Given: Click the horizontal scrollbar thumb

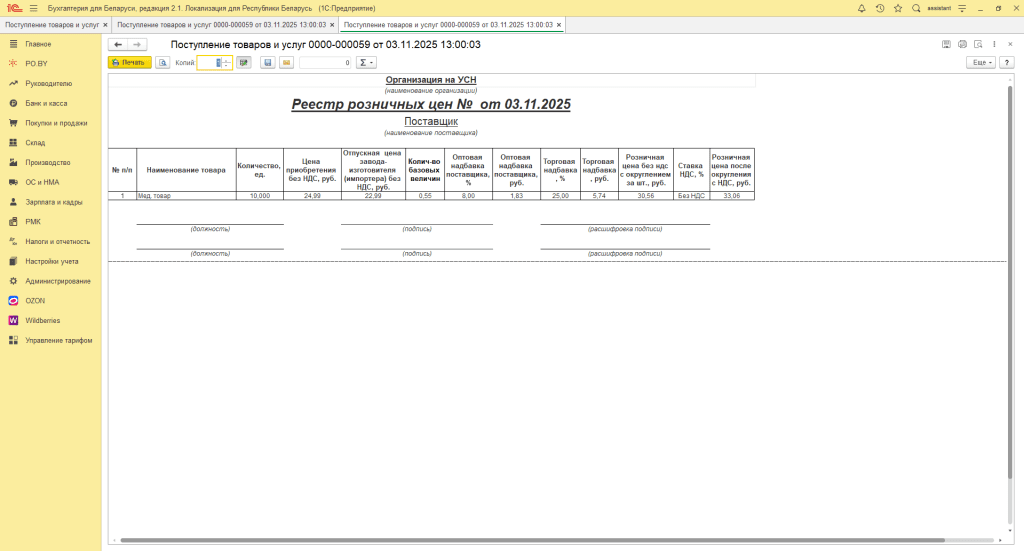Looking at the screenshot, I should [532, 541].
